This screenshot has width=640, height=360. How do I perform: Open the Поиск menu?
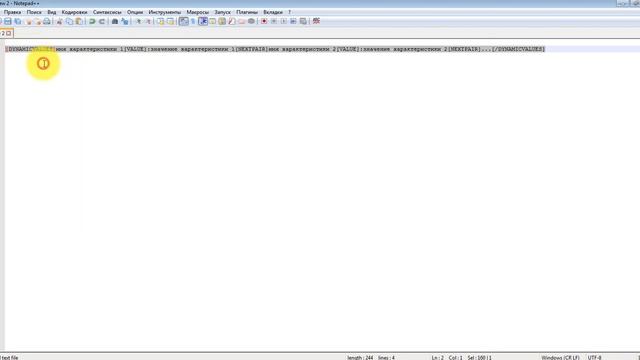click(34, 12)
